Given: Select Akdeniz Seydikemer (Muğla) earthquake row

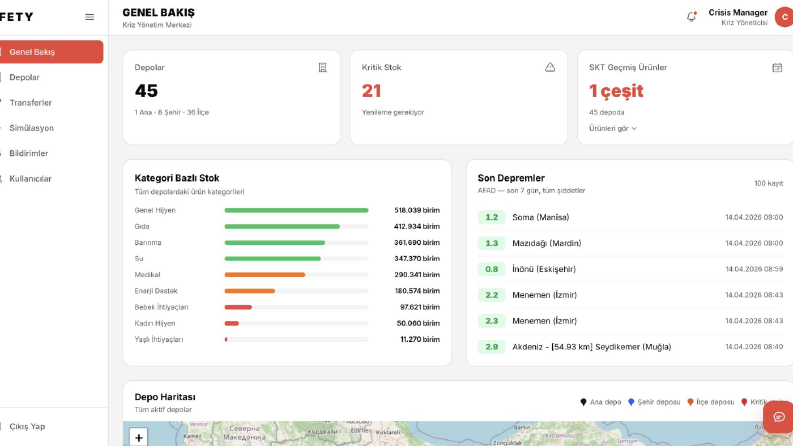Looking at the screenshot, I should tap(630, 347).
